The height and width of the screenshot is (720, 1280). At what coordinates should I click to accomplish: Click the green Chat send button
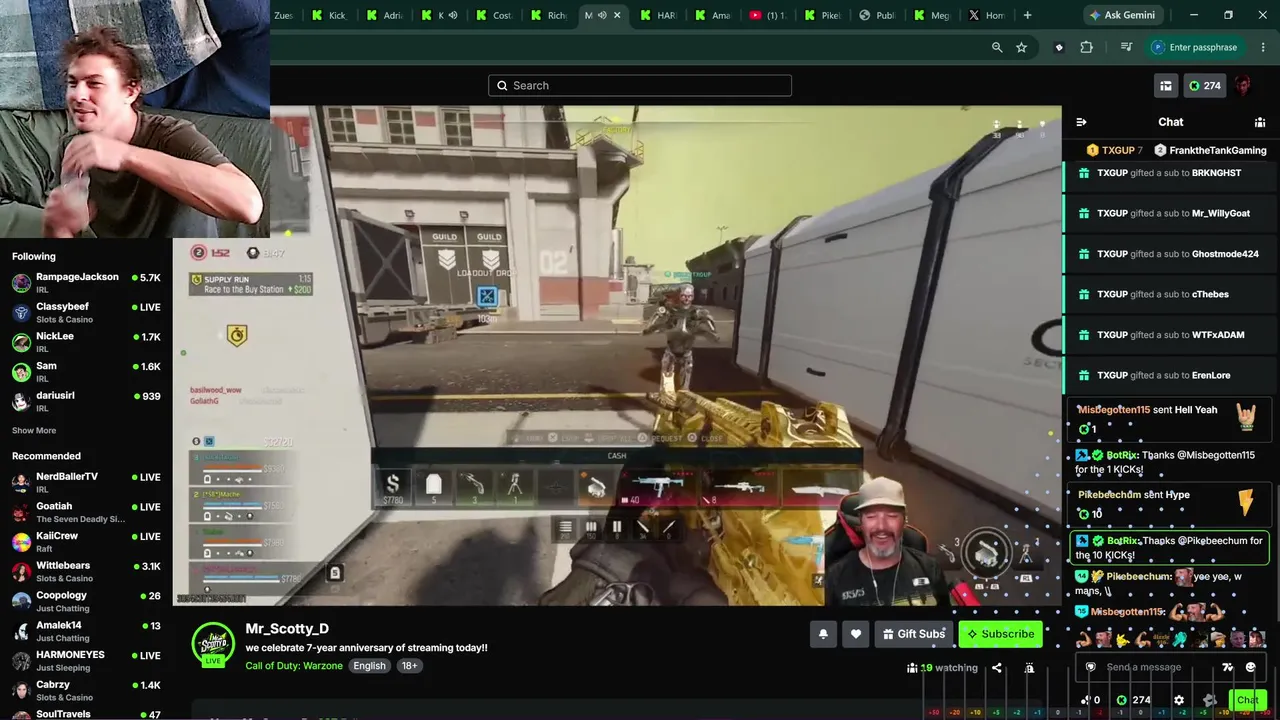point(1247,700)
